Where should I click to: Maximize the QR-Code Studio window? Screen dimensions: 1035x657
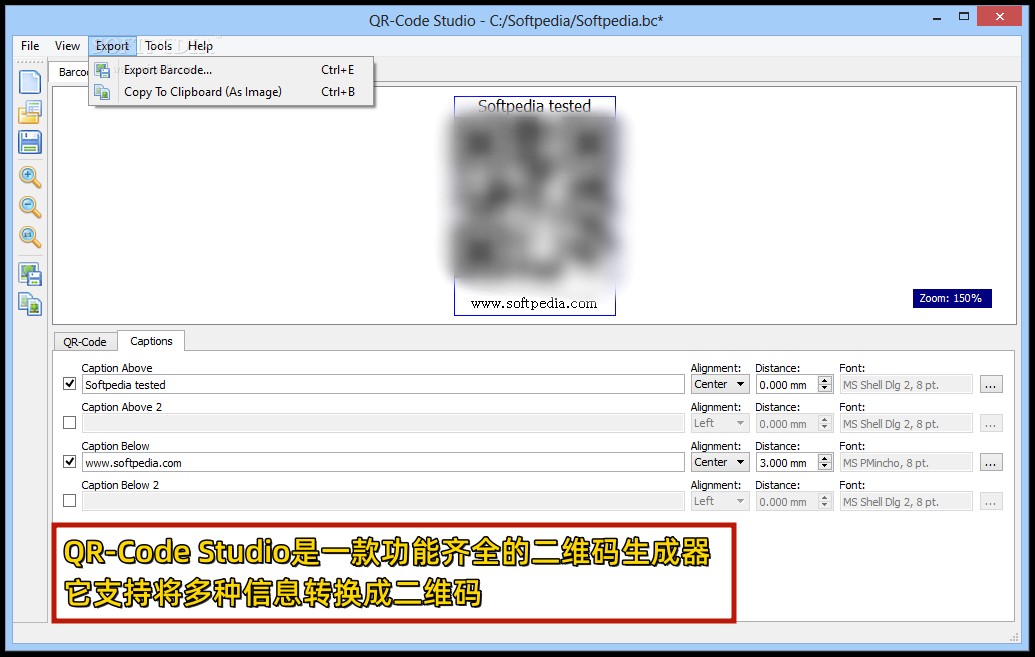click(964, 17)
